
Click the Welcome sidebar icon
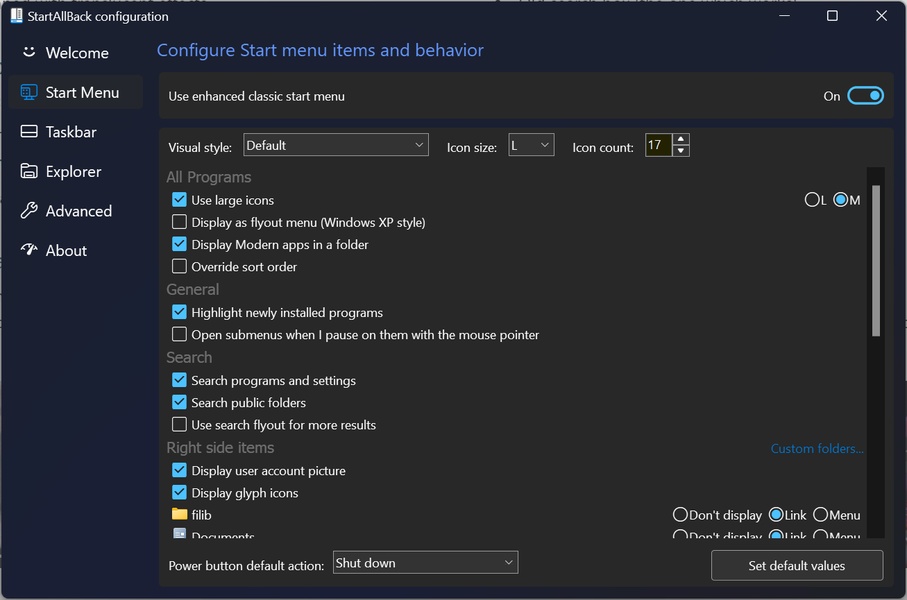(28, 52)
